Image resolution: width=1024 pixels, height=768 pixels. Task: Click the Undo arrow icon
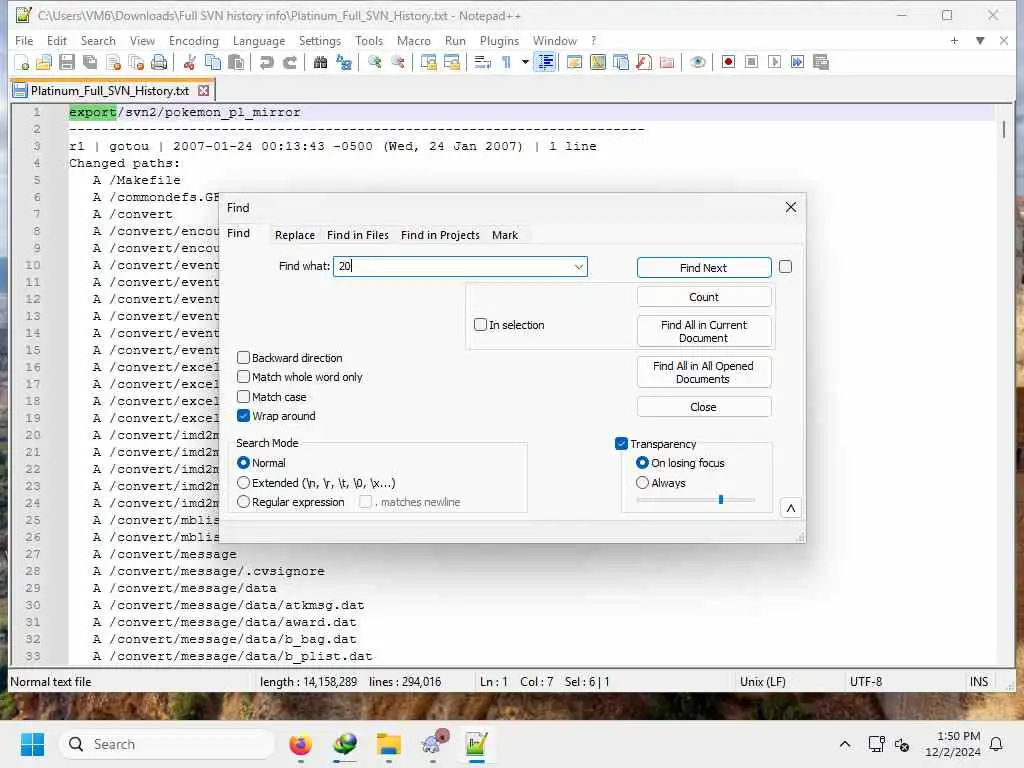point(266,63)
